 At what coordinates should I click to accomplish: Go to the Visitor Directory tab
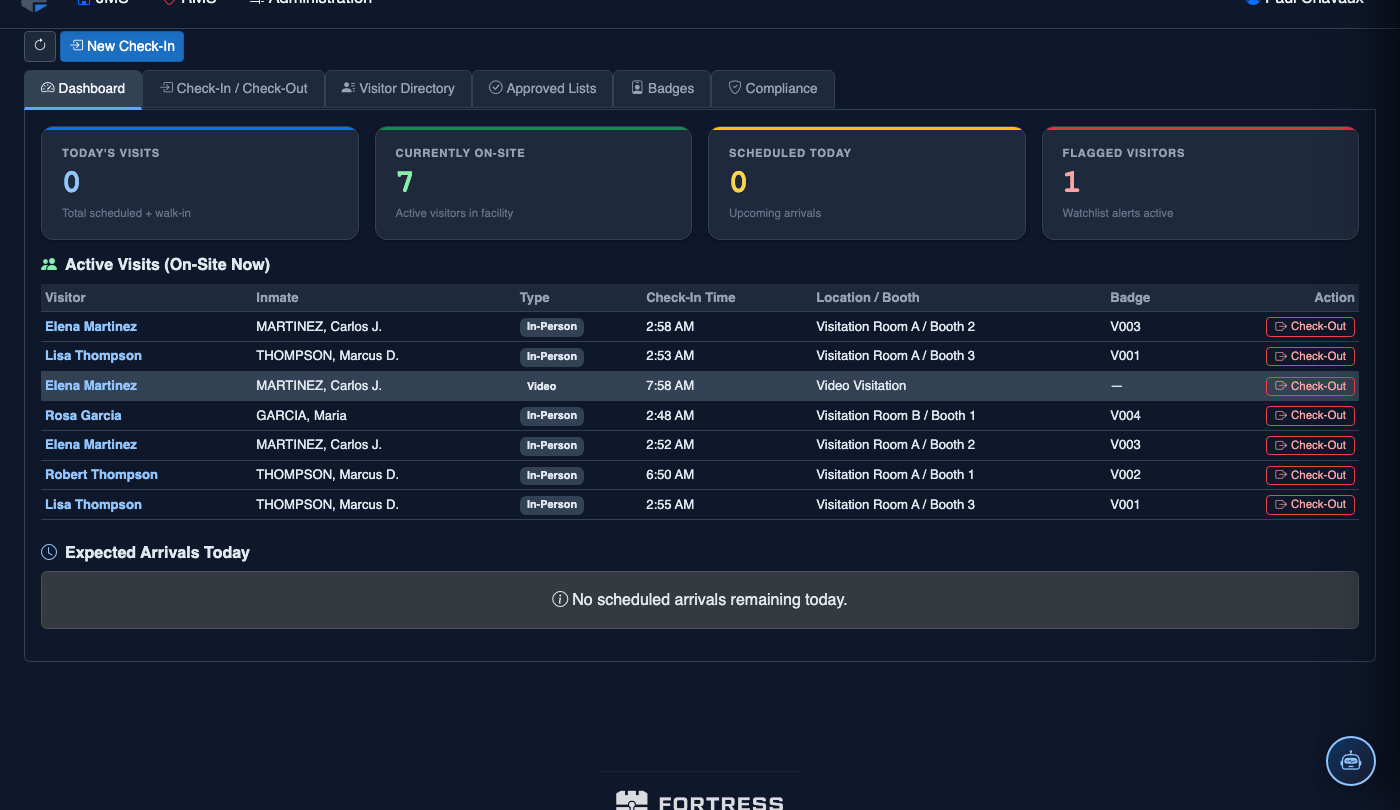pyautogui.click(x=398, y=88)
